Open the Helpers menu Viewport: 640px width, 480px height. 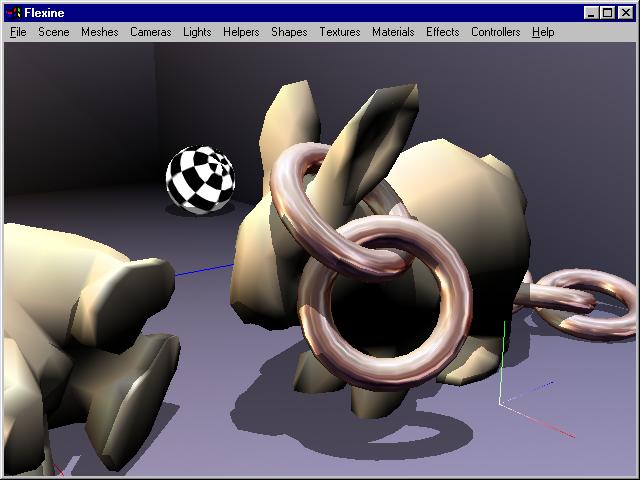click(241, 32)
